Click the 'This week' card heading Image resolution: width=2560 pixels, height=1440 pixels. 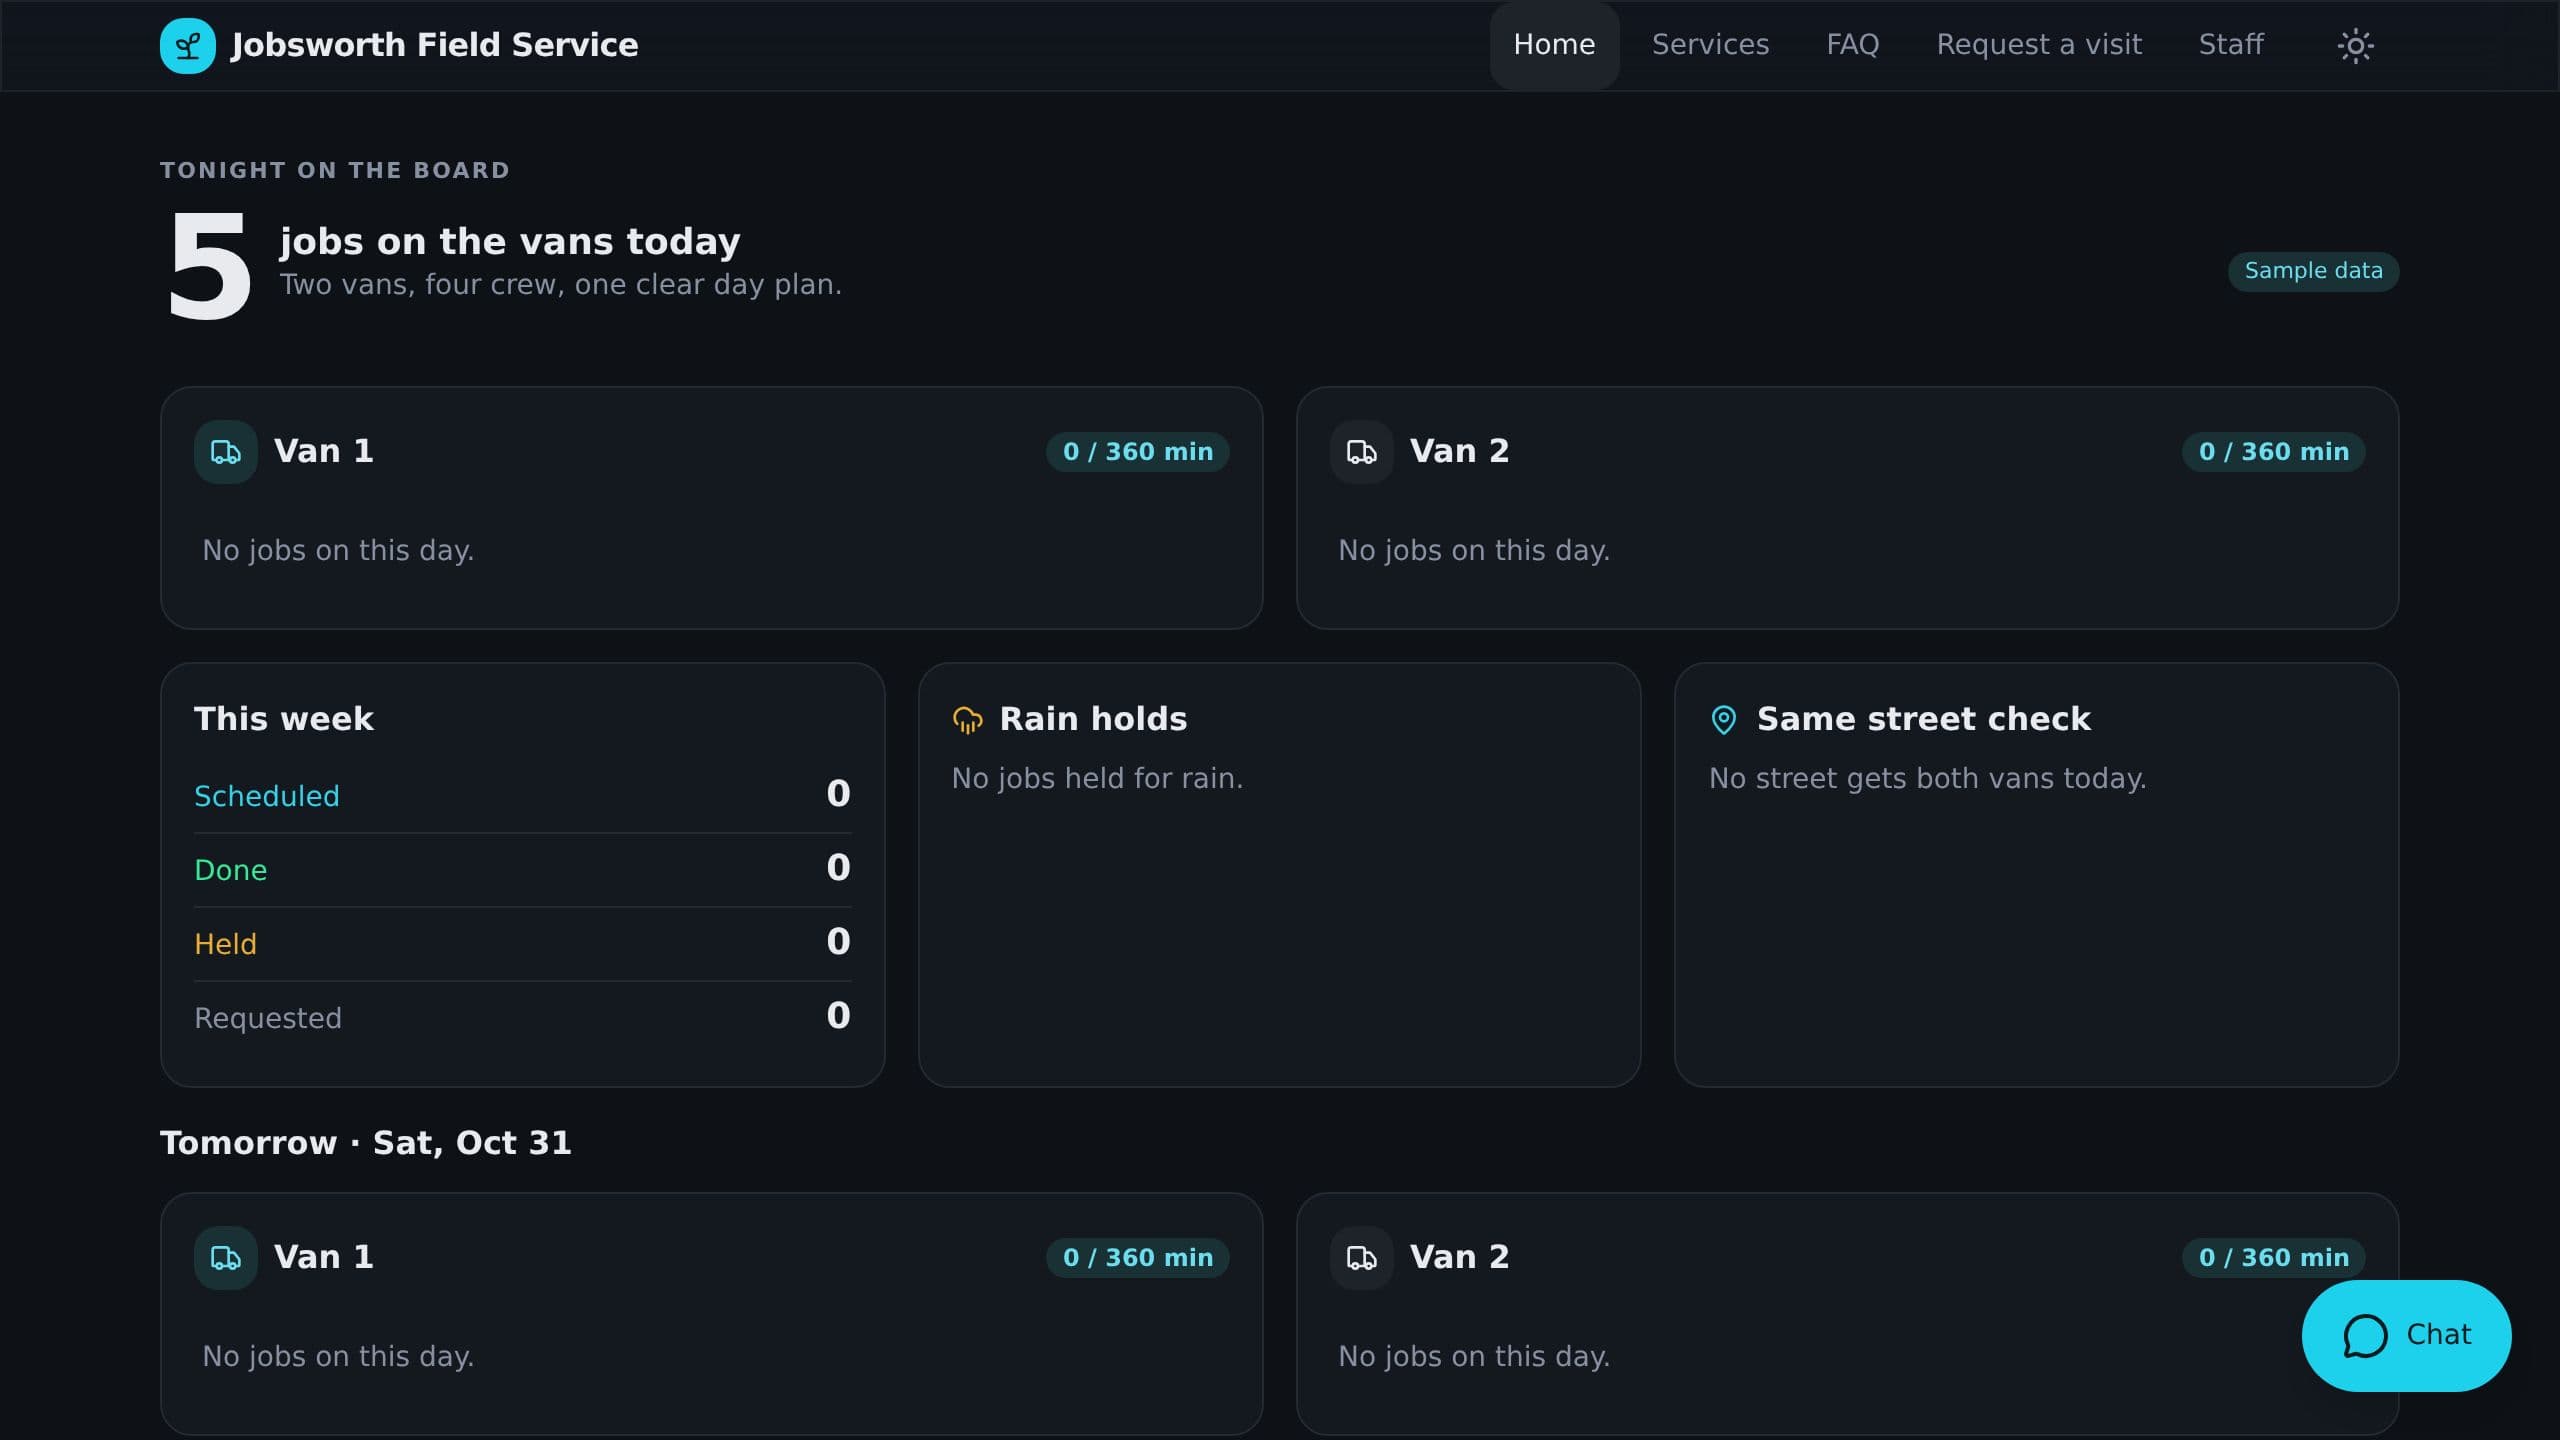tap(284, 719)
